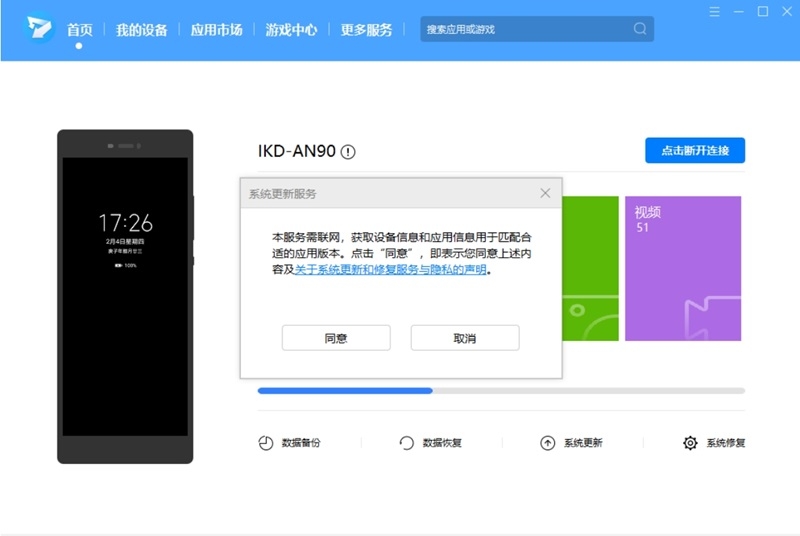
Task: Select the 系统修复 label
Action: click(x=726, y=443)
